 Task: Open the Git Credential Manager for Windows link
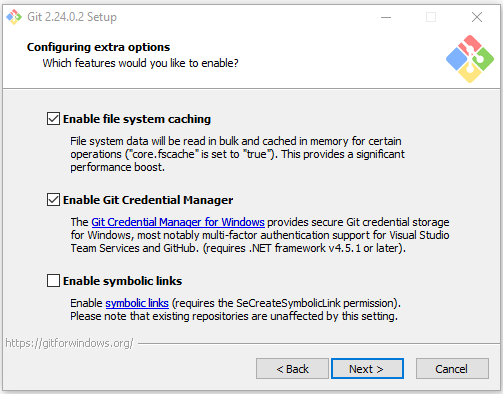(x=178, y=222)
